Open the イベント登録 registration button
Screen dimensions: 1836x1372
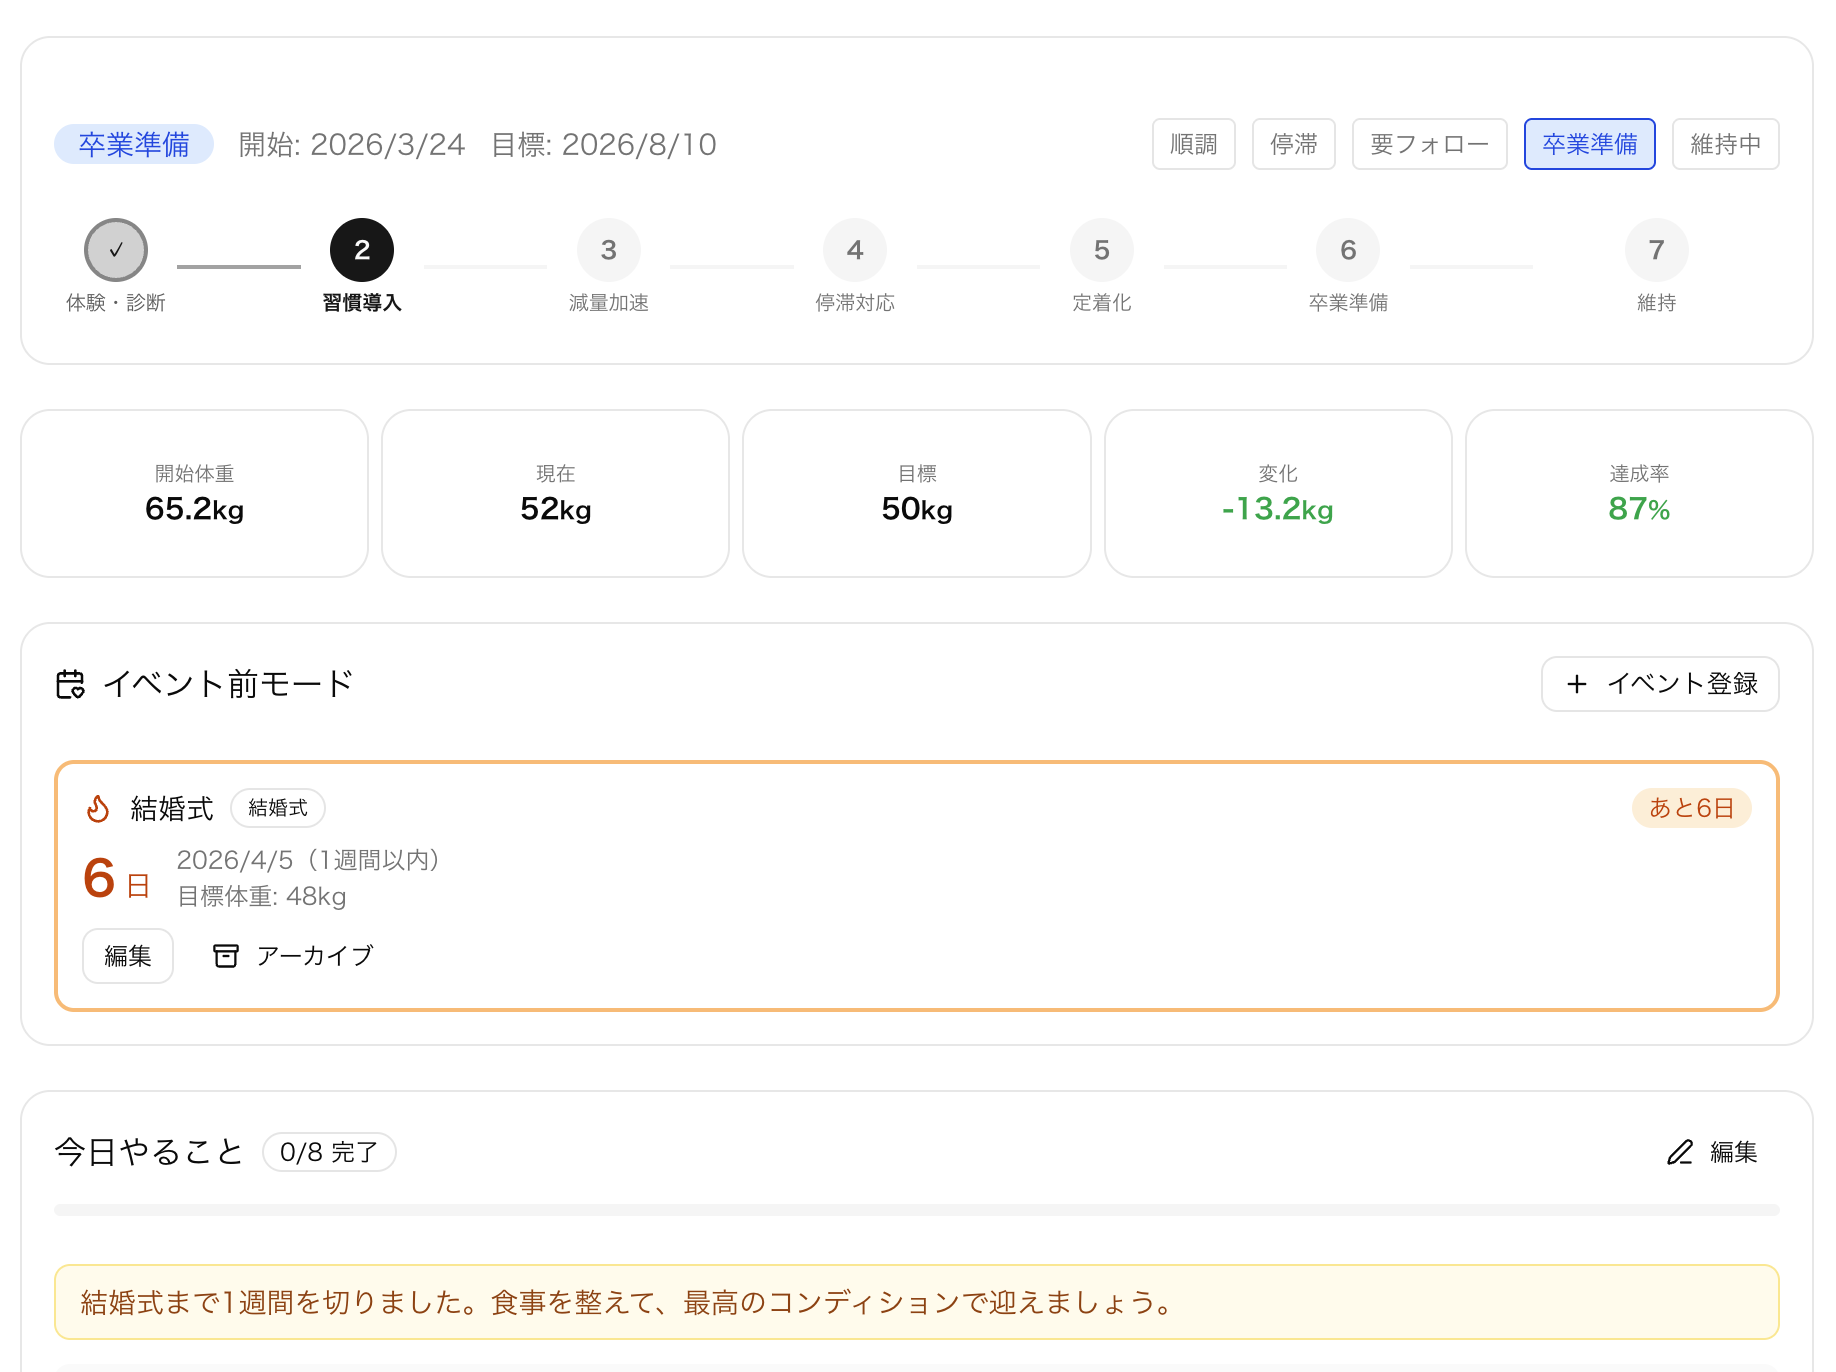(1659, 684)
